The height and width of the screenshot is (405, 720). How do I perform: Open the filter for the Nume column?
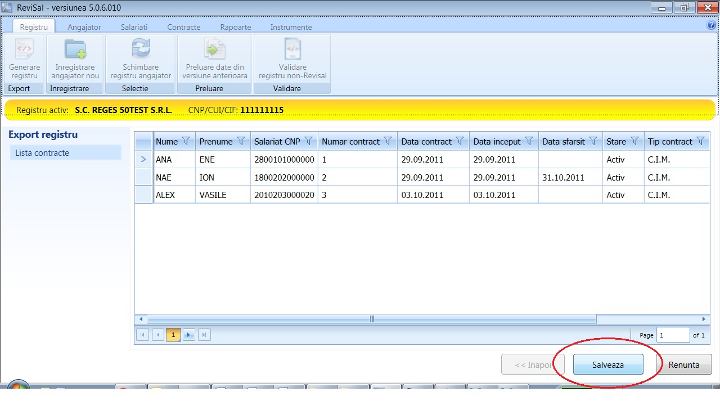coord(186,141)
